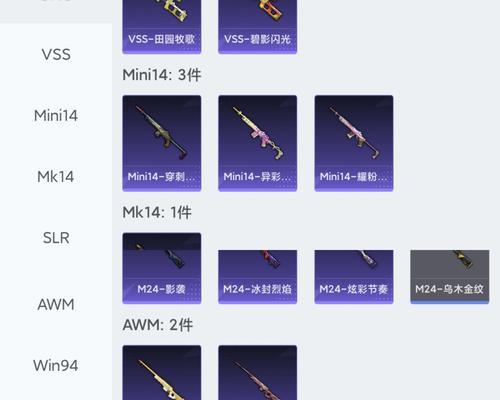View the M24-炫彩节奏 skin card
The height and width of the screenshot is (400, 500).
(354, 277)
